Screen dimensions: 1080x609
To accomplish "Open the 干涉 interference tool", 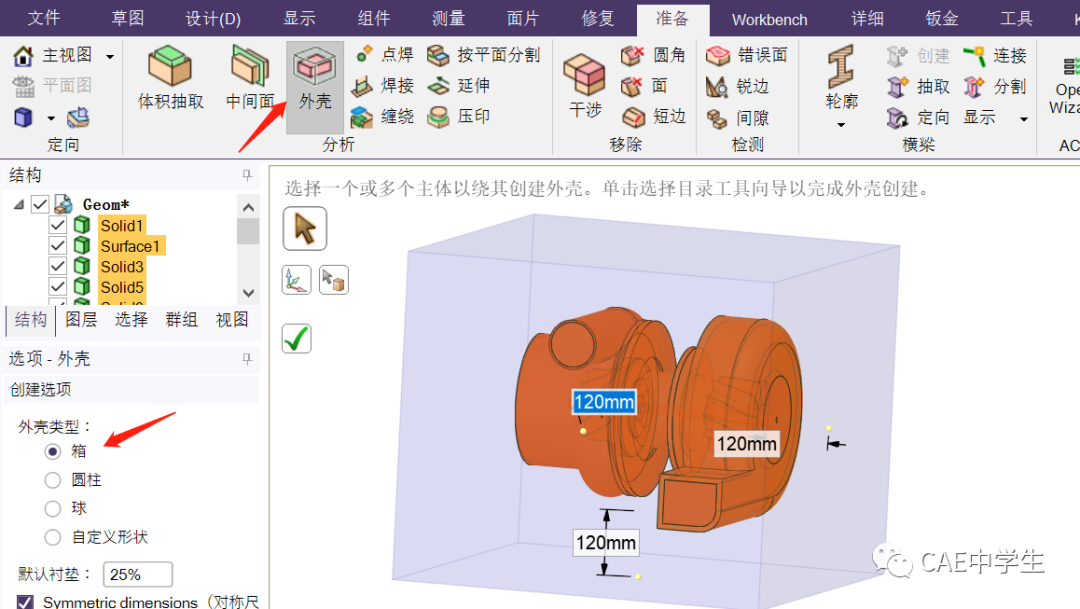I will click(585, 85).
